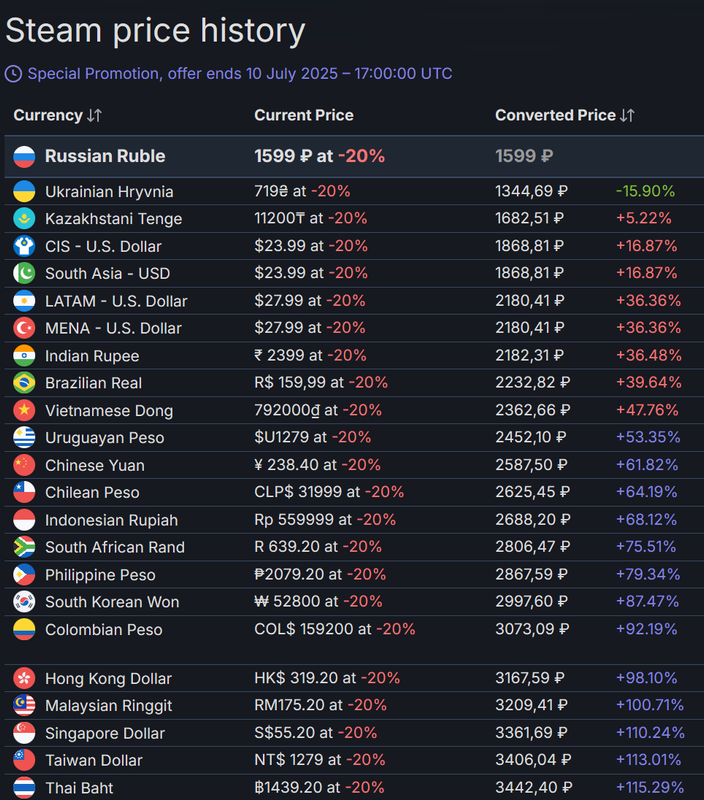This screenshot has height=800, width=704.
Task: Click the +5.22% difference value
Action: (644, 218)
